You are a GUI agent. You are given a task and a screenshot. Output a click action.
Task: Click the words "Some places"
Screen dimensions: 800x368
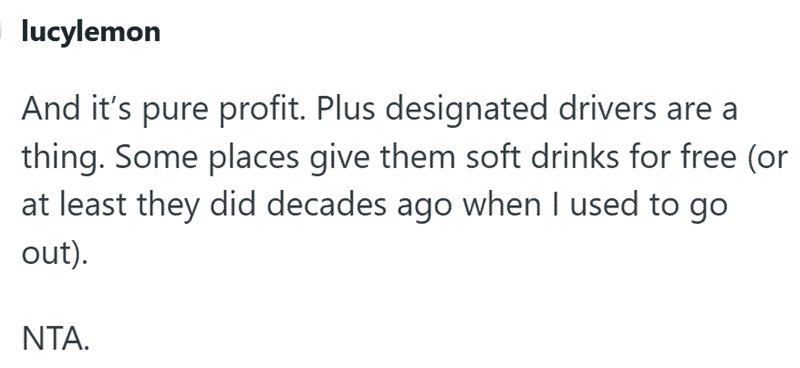(x=207, y=159)
